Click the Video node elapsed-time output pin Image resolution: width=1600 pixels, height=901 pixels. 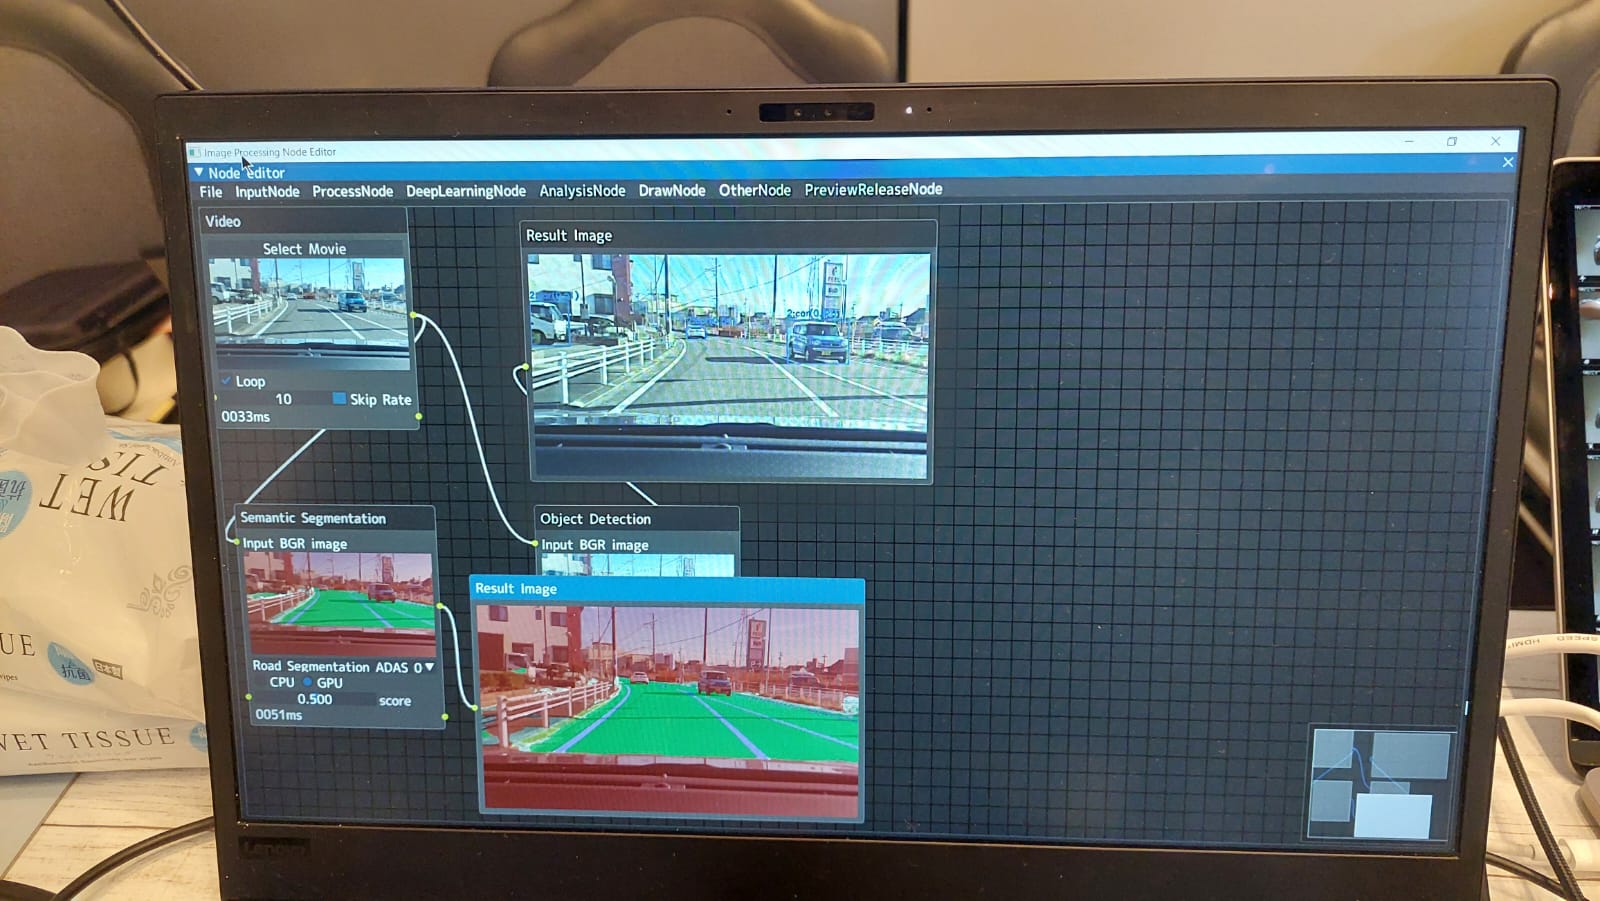[x=418, y=416]
